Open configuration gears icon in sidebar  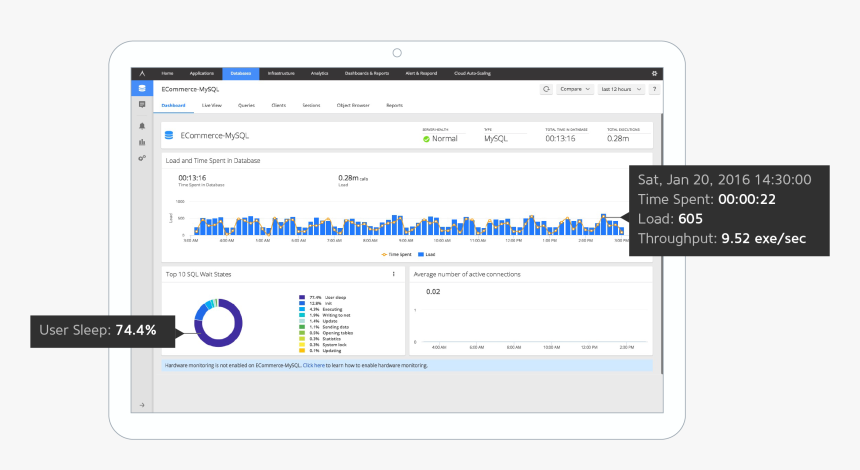pyautogui.click(x=142, y=158)
